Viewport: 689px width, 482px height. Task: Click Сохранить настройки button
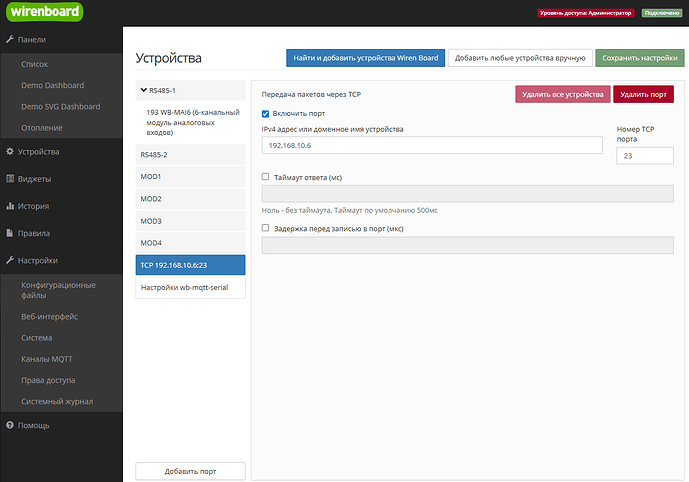[x=640, y=58]
